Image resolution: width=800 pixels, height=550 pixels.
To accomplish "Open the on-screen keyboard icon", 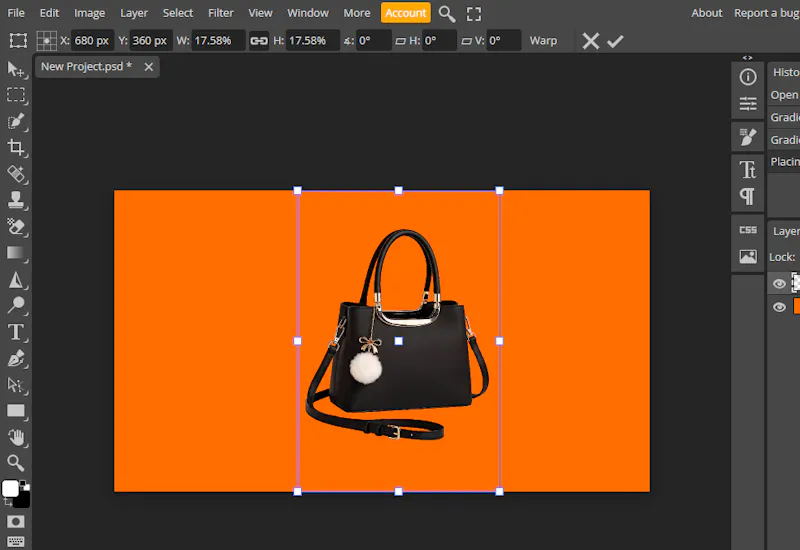I will 15,541.
